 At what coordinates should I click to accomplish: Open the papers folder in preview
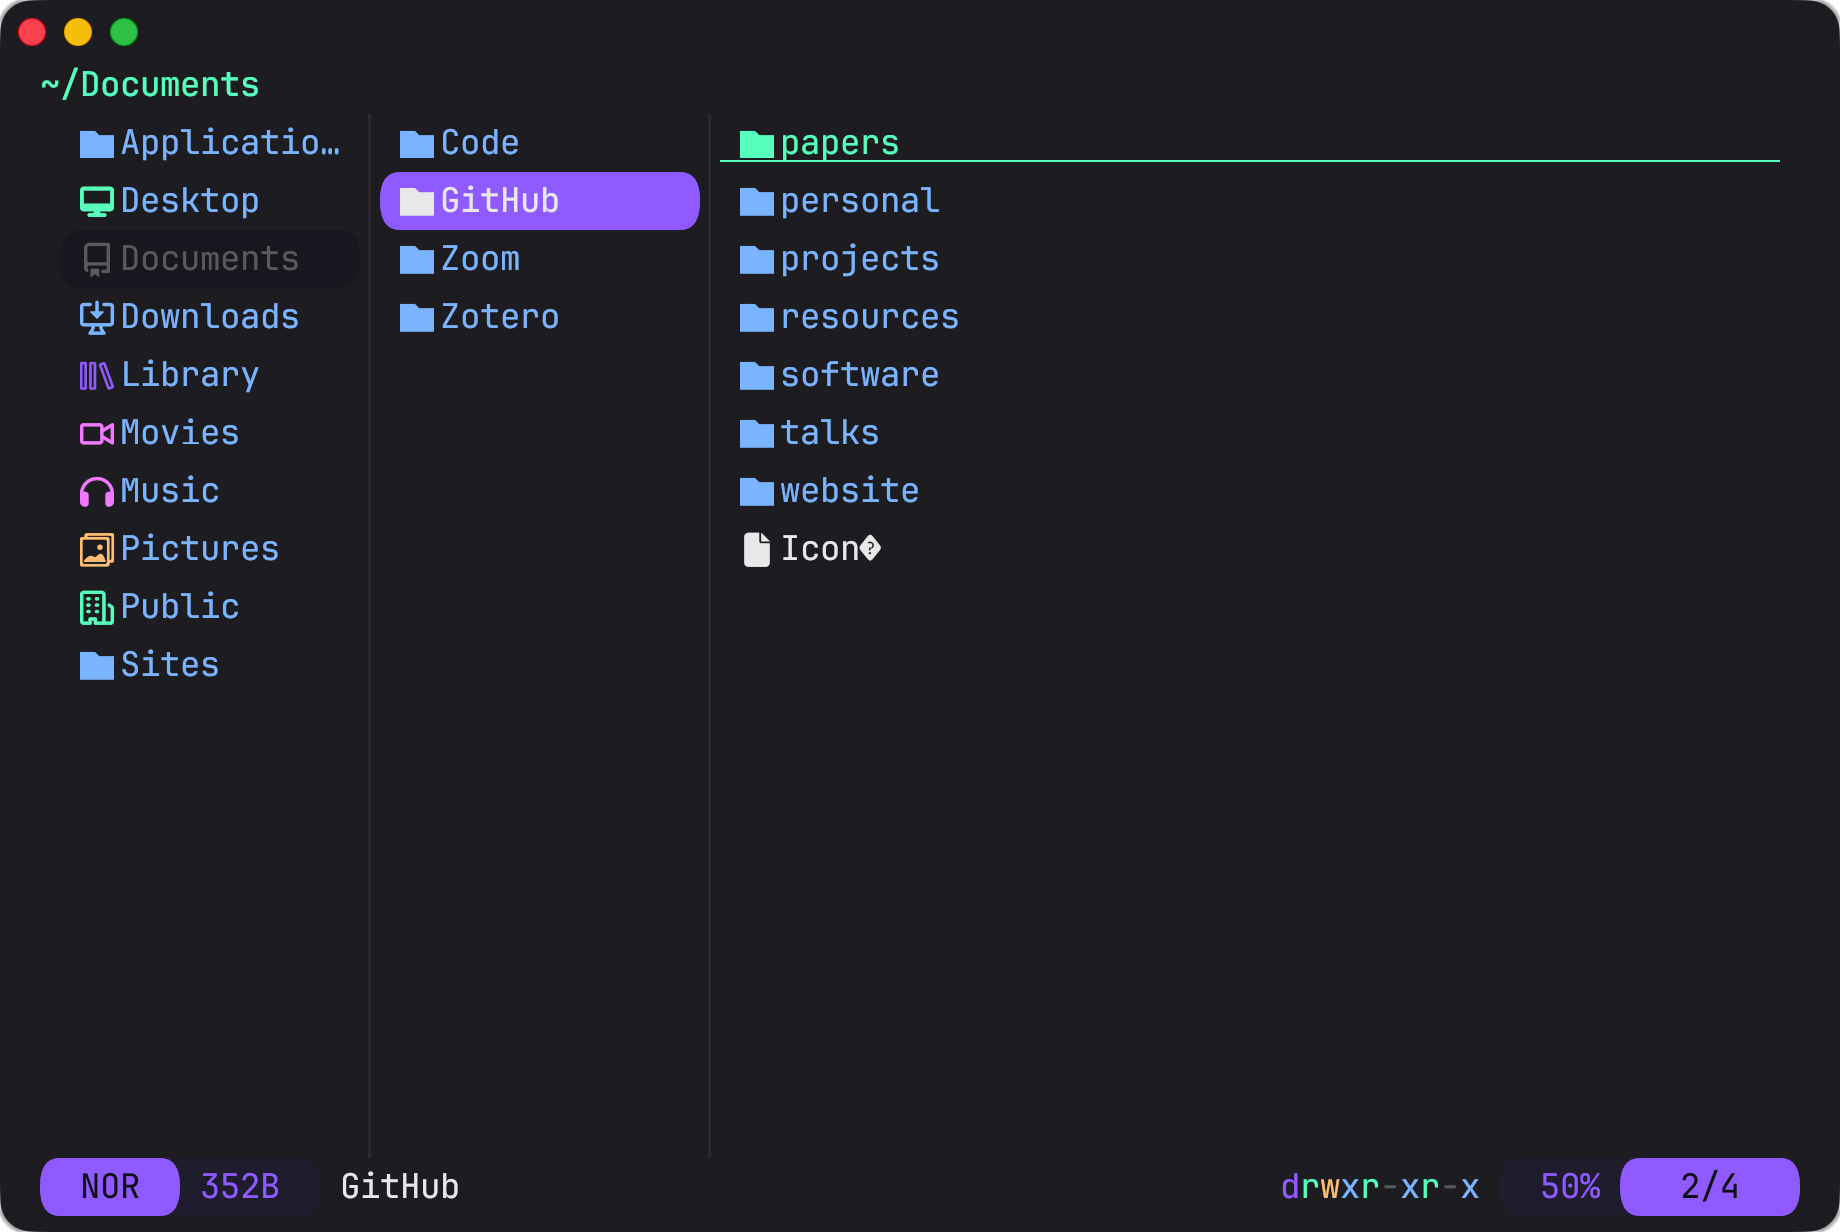(839, 143)
